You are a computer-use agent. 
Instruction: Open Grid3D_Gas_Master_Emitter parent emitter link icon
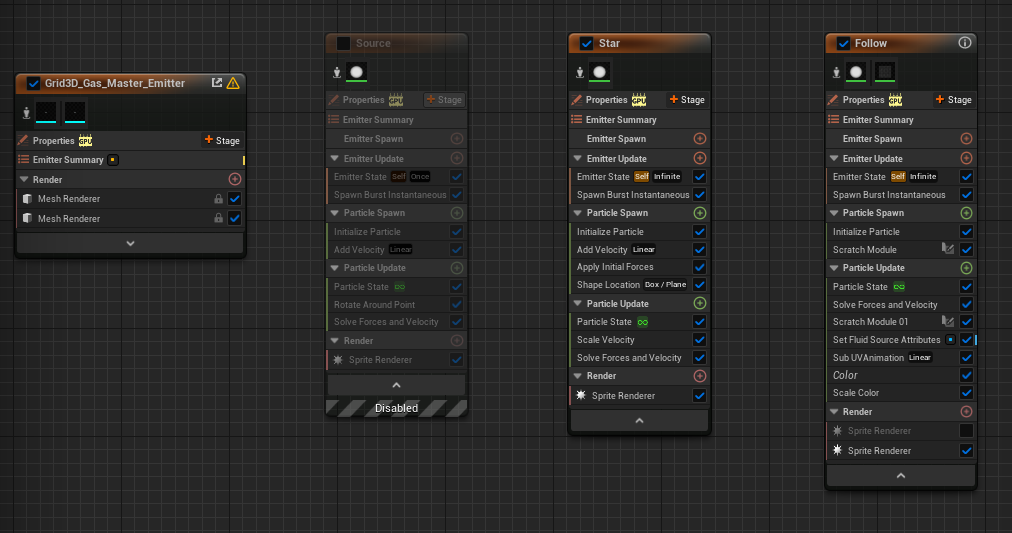[x=217, y=83]
